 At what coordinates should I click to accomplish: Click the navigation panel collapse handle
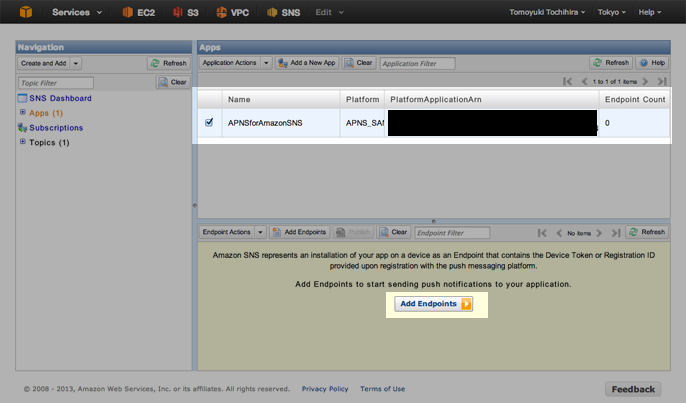[195, 205]
